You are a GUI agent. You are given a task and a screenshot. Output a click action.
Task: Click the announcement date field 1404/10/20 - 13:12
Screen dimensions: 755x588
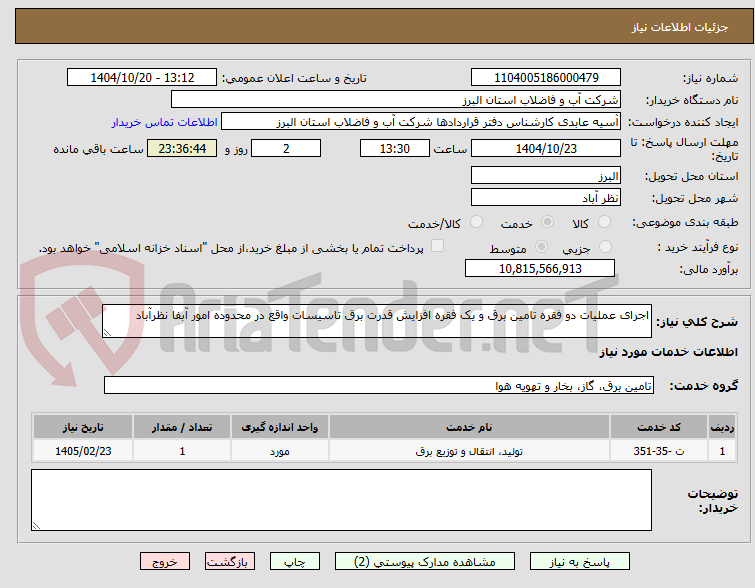point(142,78)
